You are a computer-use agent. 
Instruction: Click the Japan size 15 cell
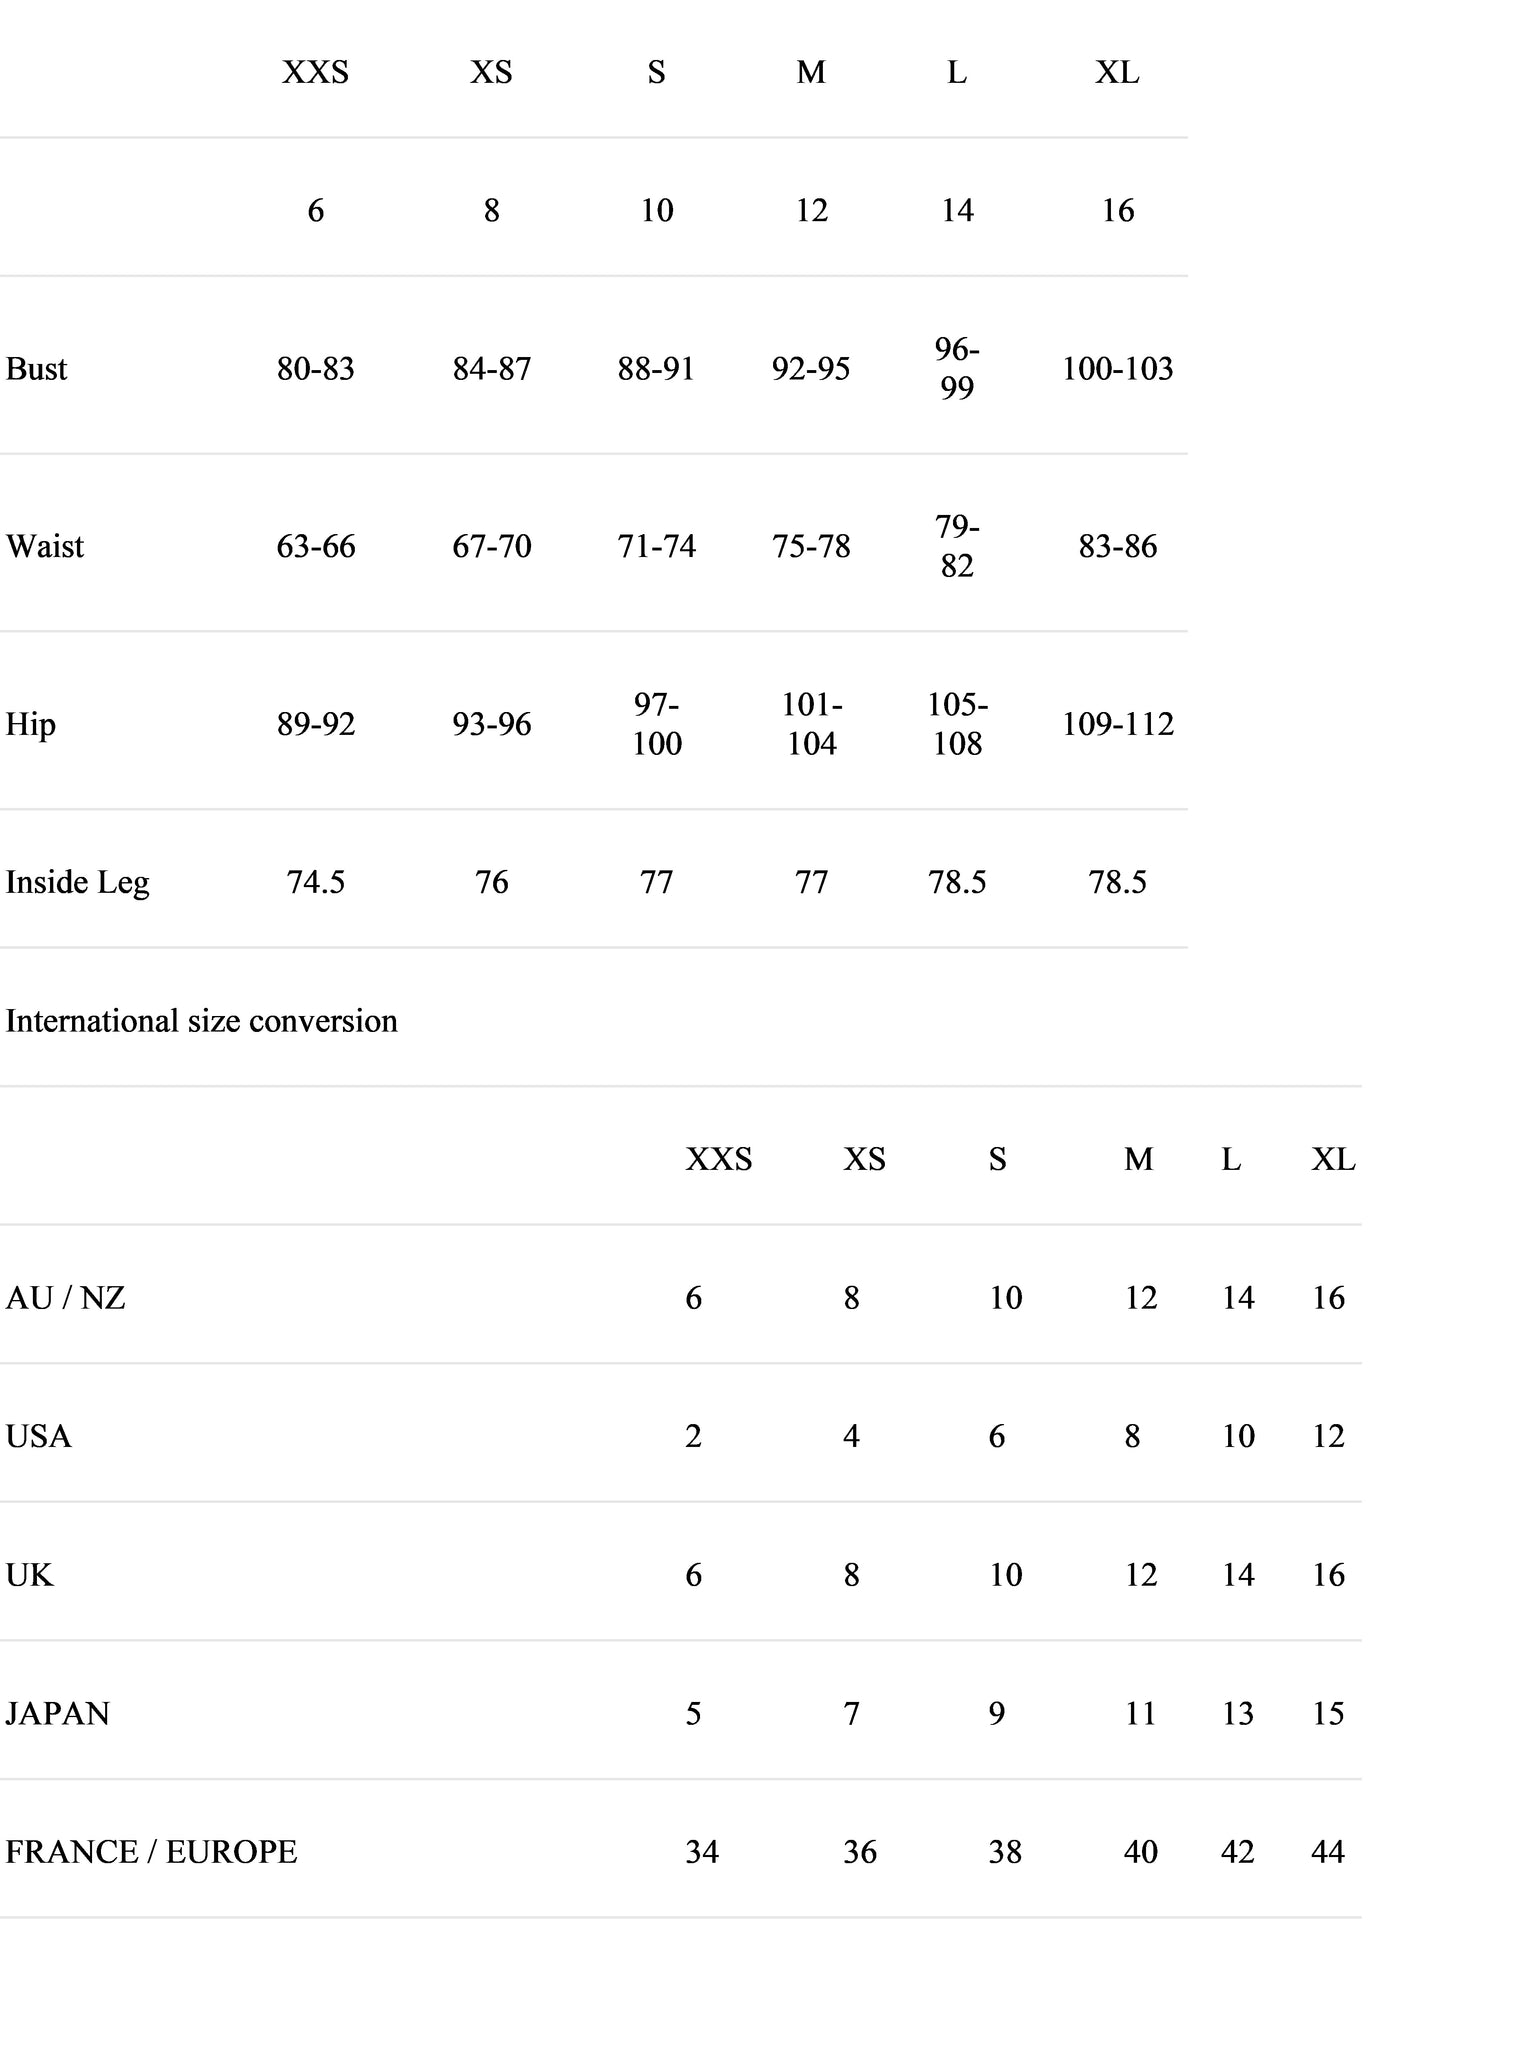pyautogui.click(x=1328, y=1714)
